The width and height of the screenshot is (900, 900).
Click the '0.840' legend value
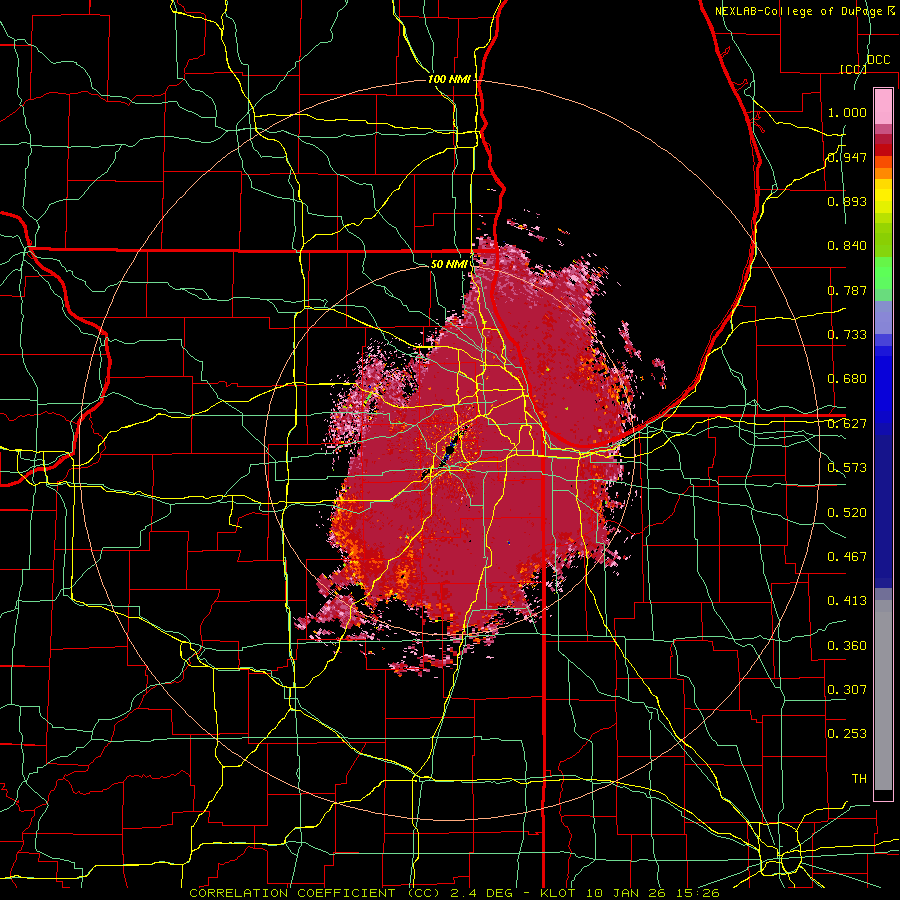pos(847,246)
